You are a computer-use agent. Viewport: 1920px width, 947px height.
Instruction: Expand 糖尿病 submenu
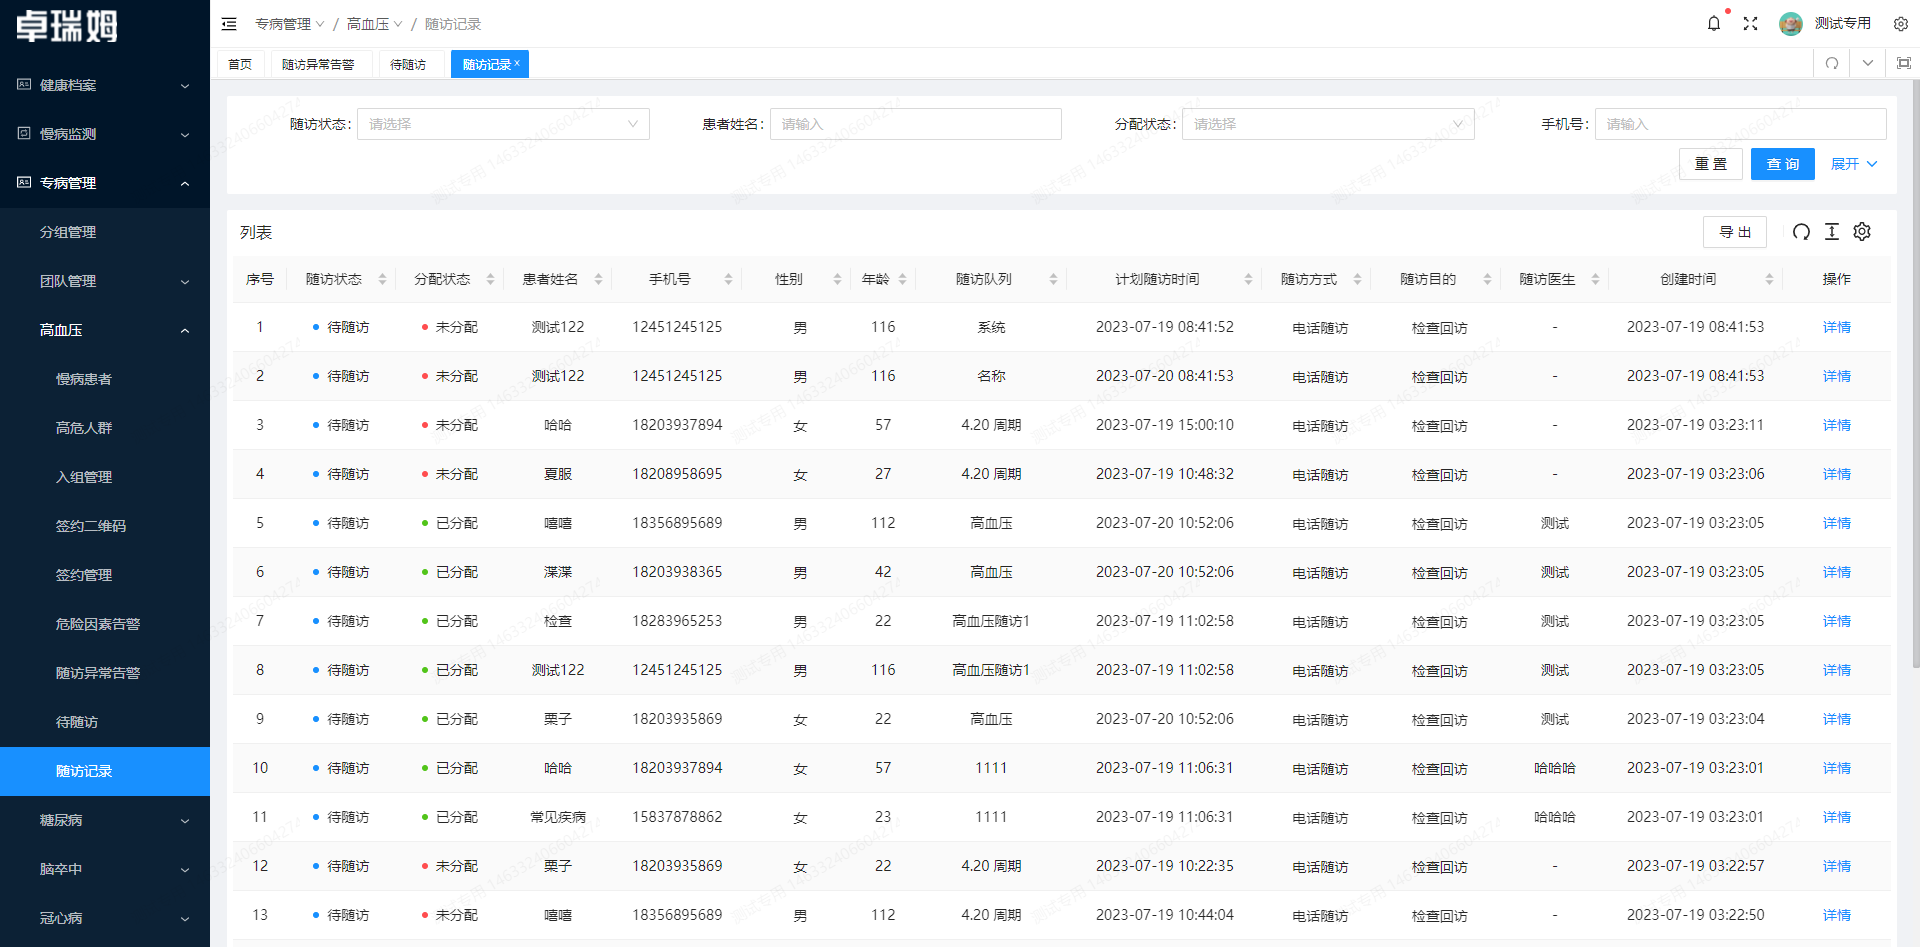point(105,820)
